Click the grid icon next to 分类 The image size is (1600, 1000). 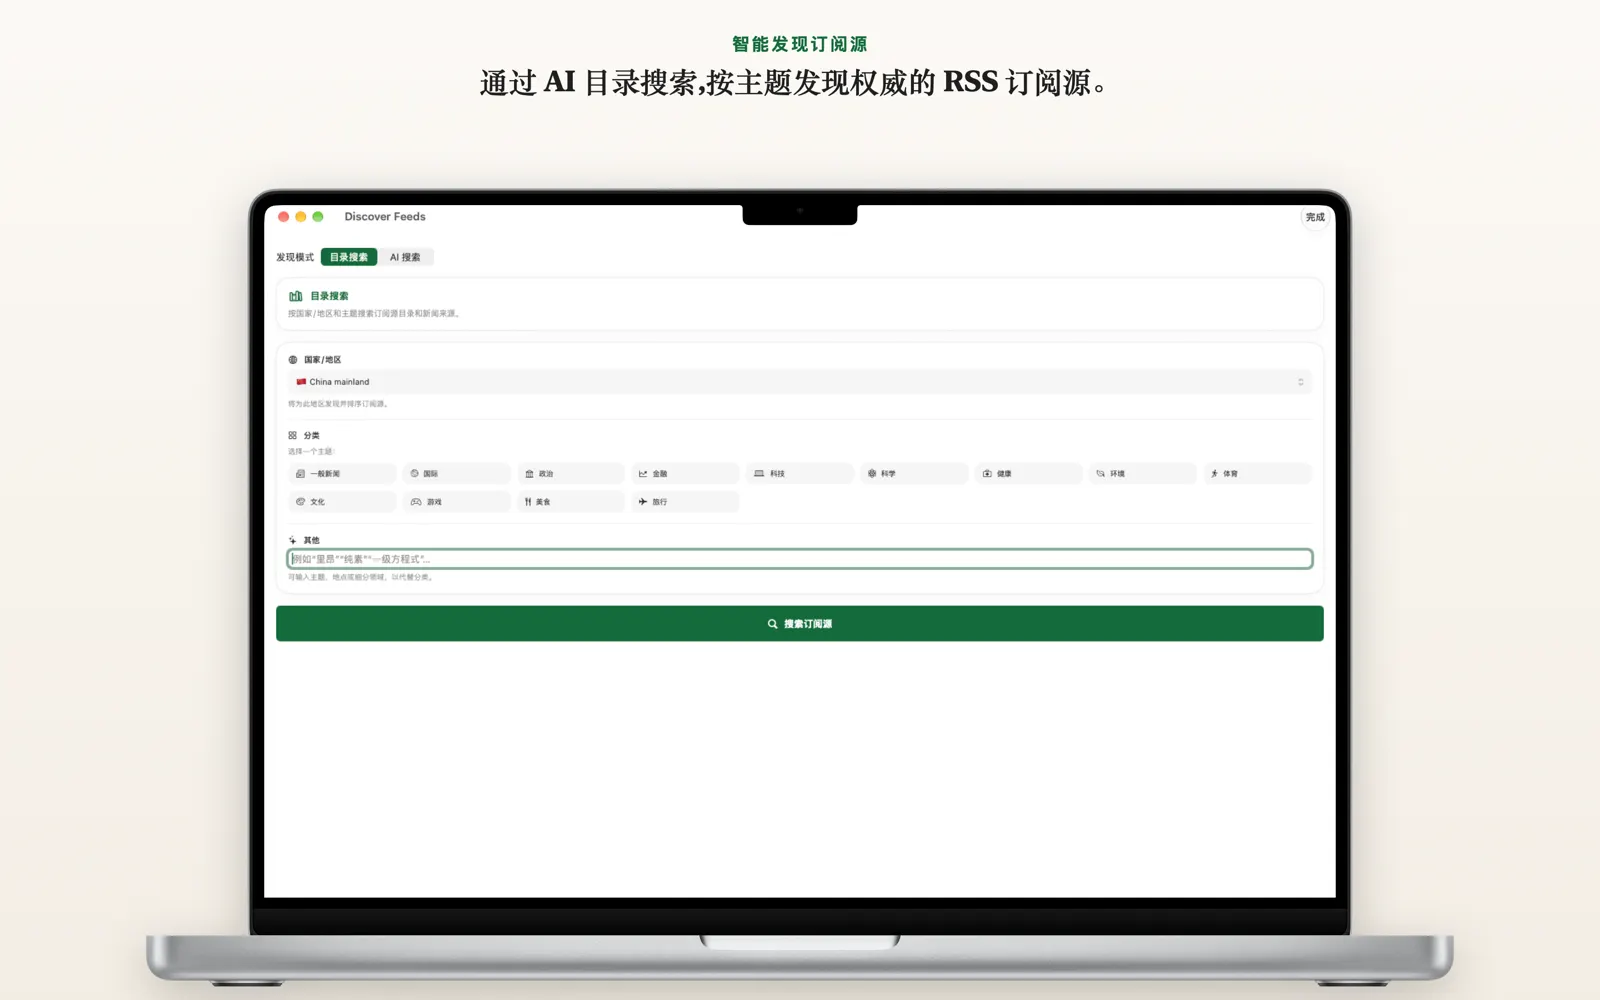(293, 435)
